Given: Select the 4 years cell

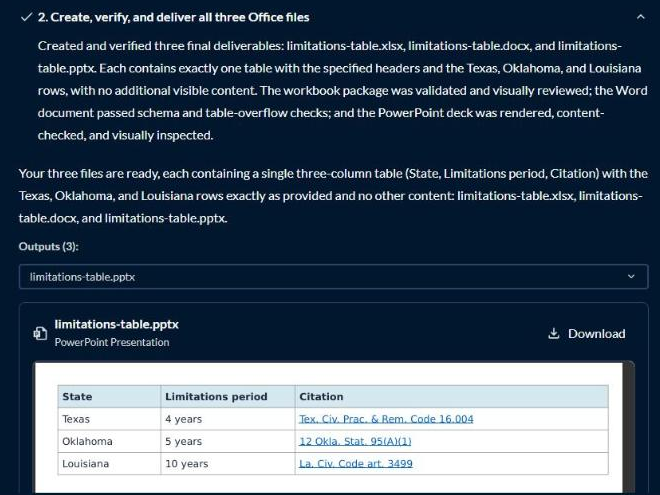Looking at the screenshot, I should (x=228, y=419).
